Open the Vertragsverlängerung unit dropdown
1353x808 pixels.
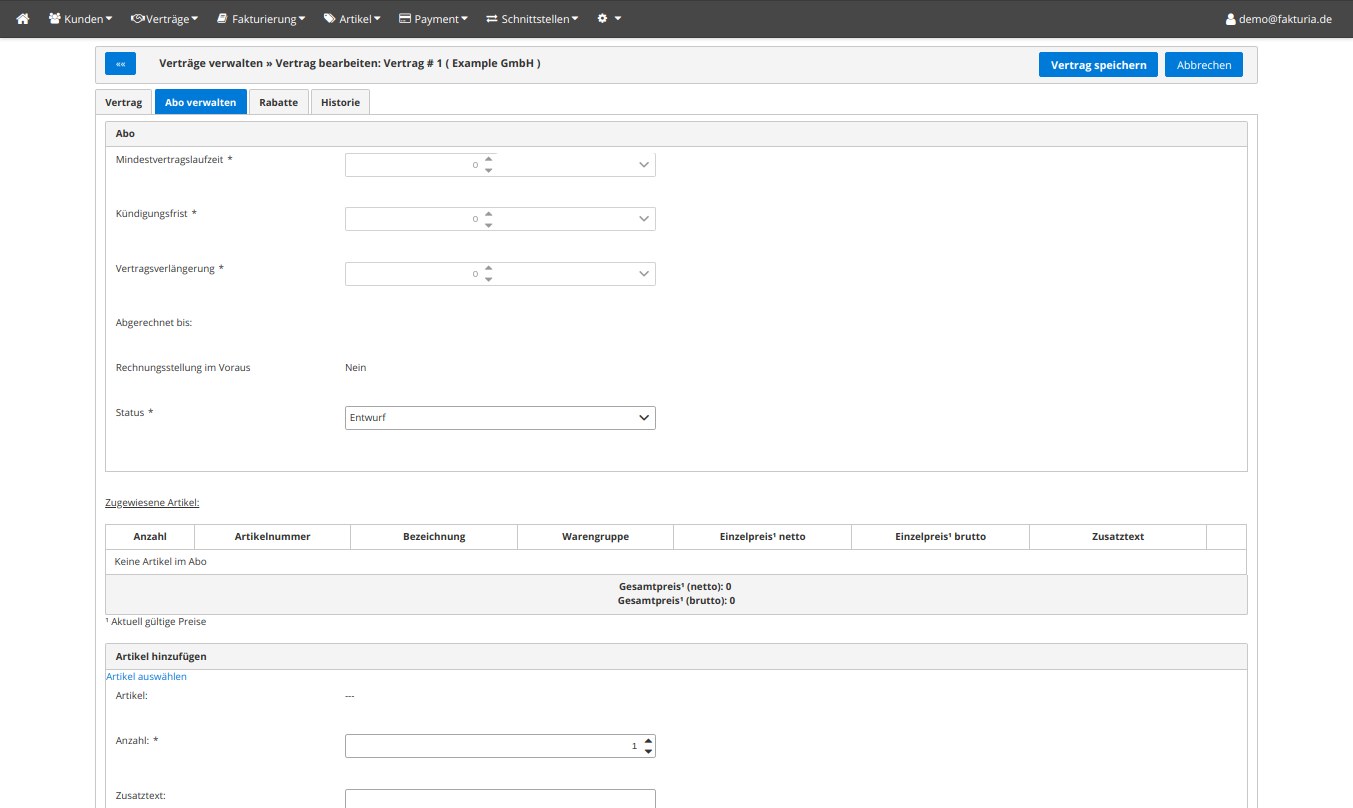[644, 274]
